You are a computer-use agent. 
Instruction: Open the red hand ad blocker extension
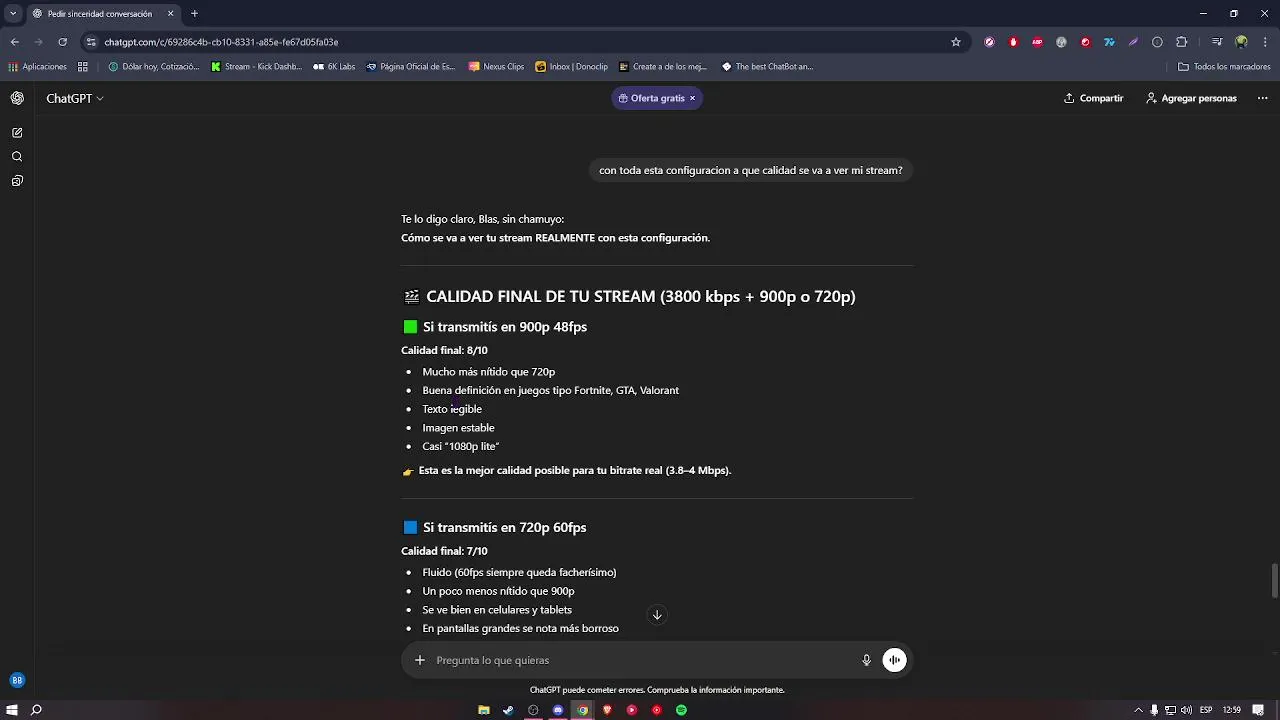1013,42
